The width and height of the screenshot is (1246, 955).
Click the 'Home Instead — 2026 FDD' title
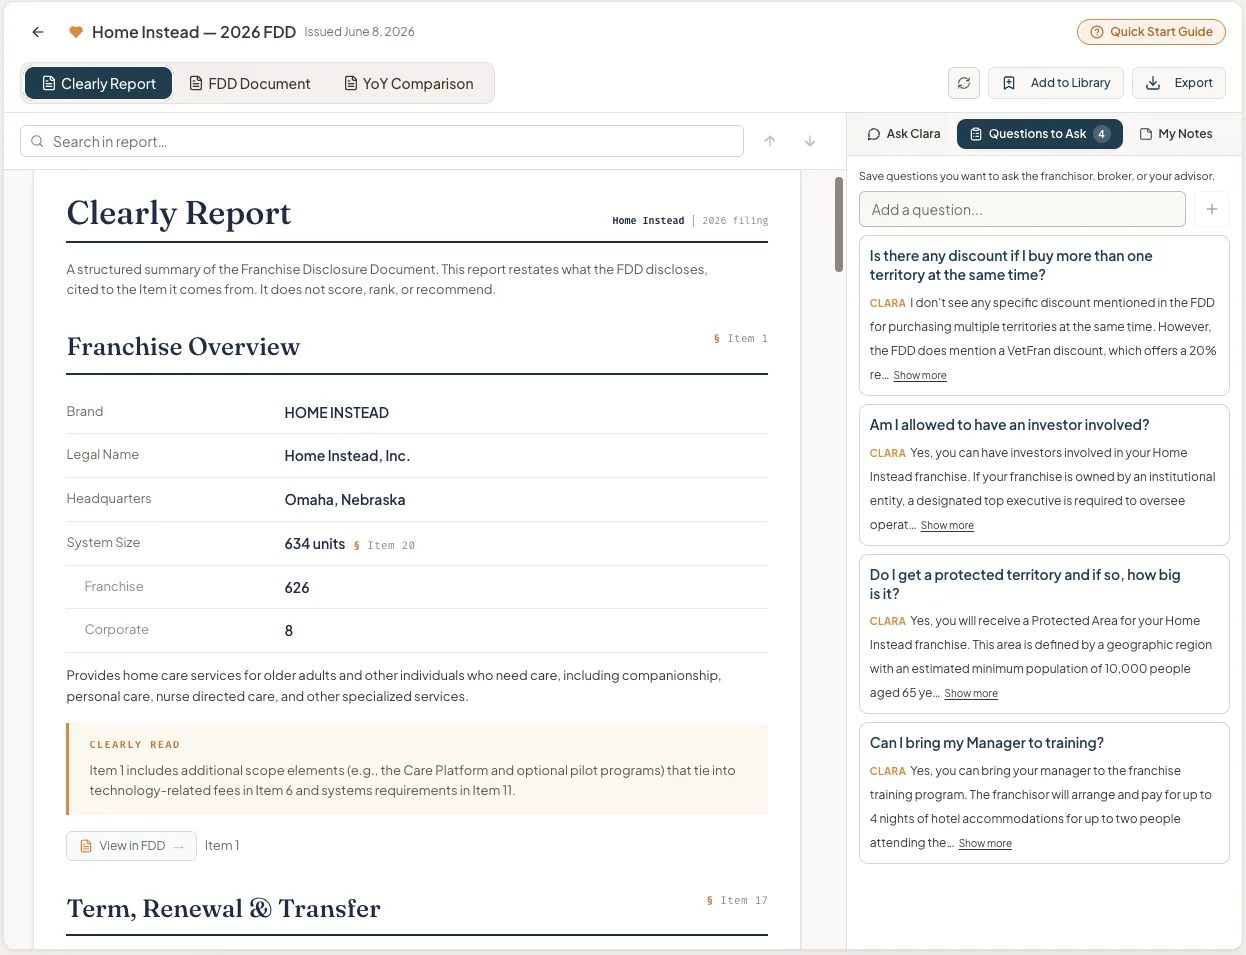click(194, 32)
